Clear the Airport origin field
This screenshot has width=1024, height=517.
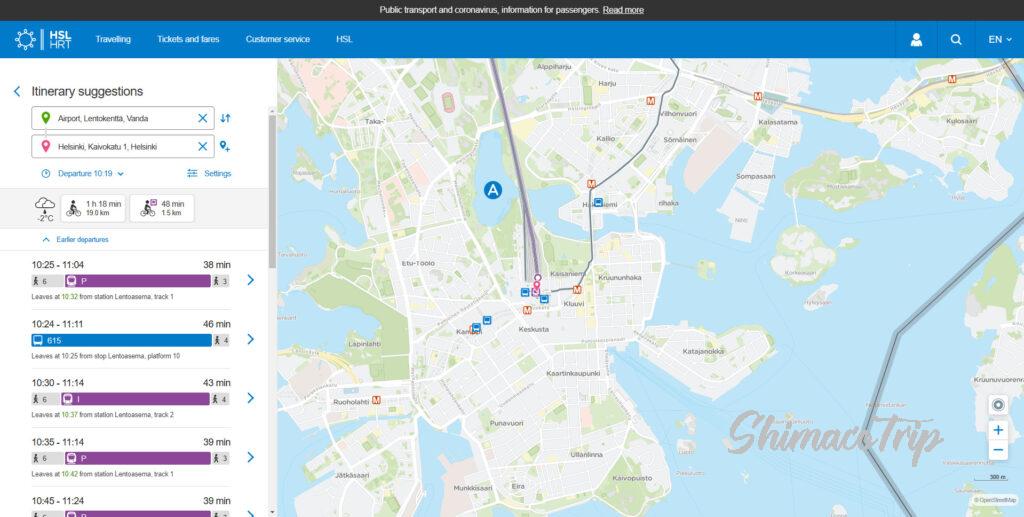coord(203,118)
